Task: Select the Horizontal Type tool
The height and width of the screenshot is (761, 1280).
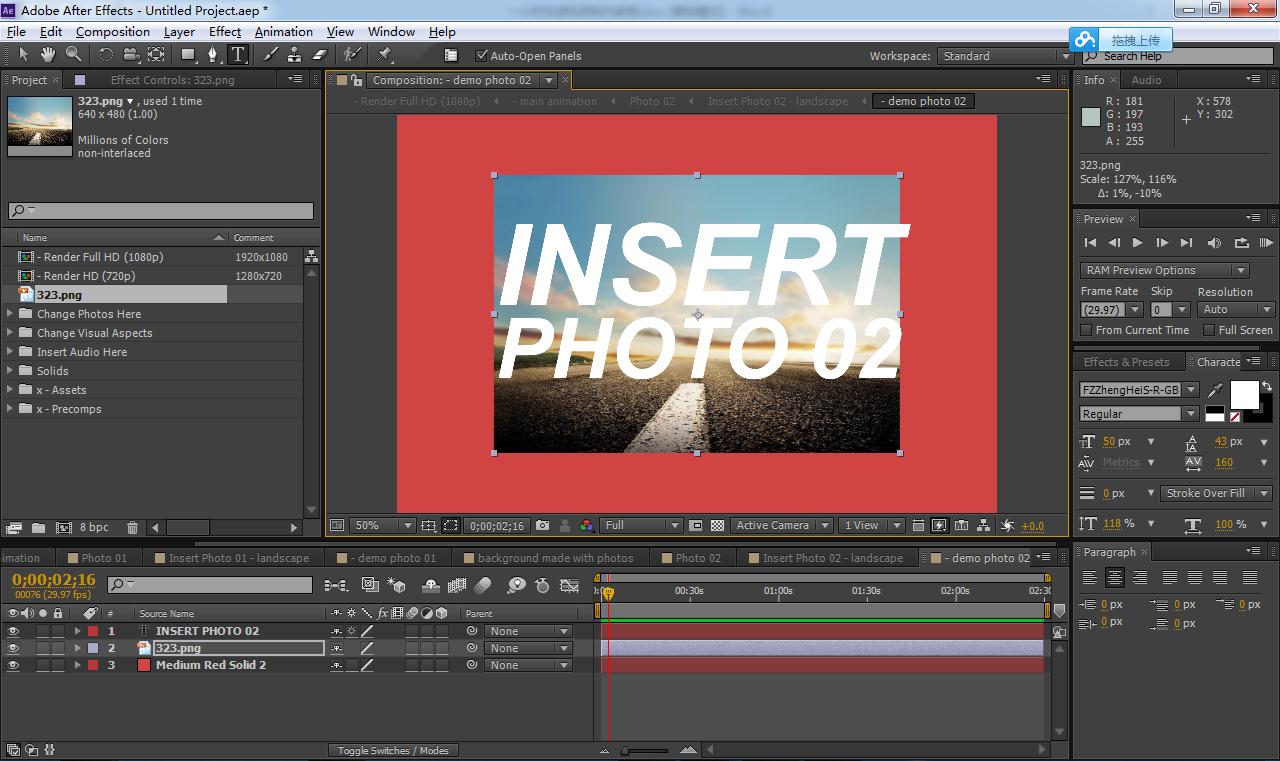Action: pos(238,55)
